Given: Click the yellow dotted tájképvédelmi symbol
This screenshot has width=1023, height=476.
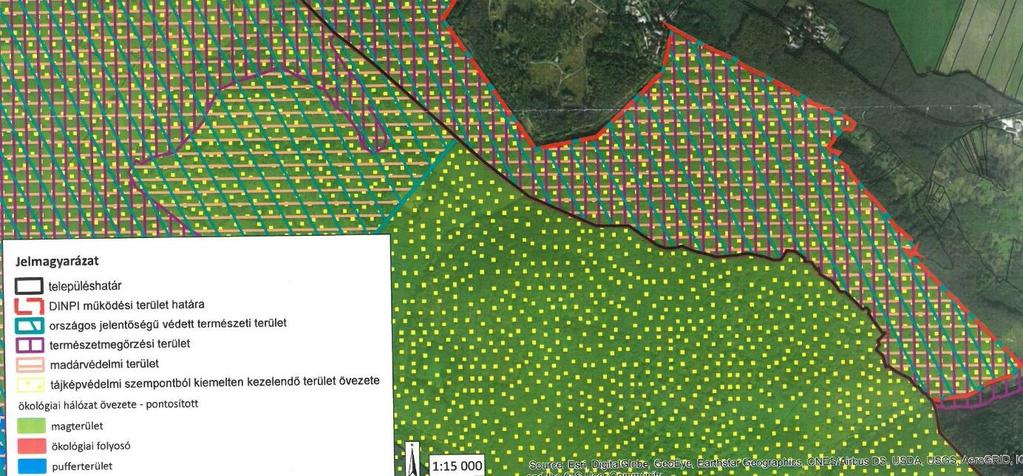Looking at the screenshot, I should (29, 383).
